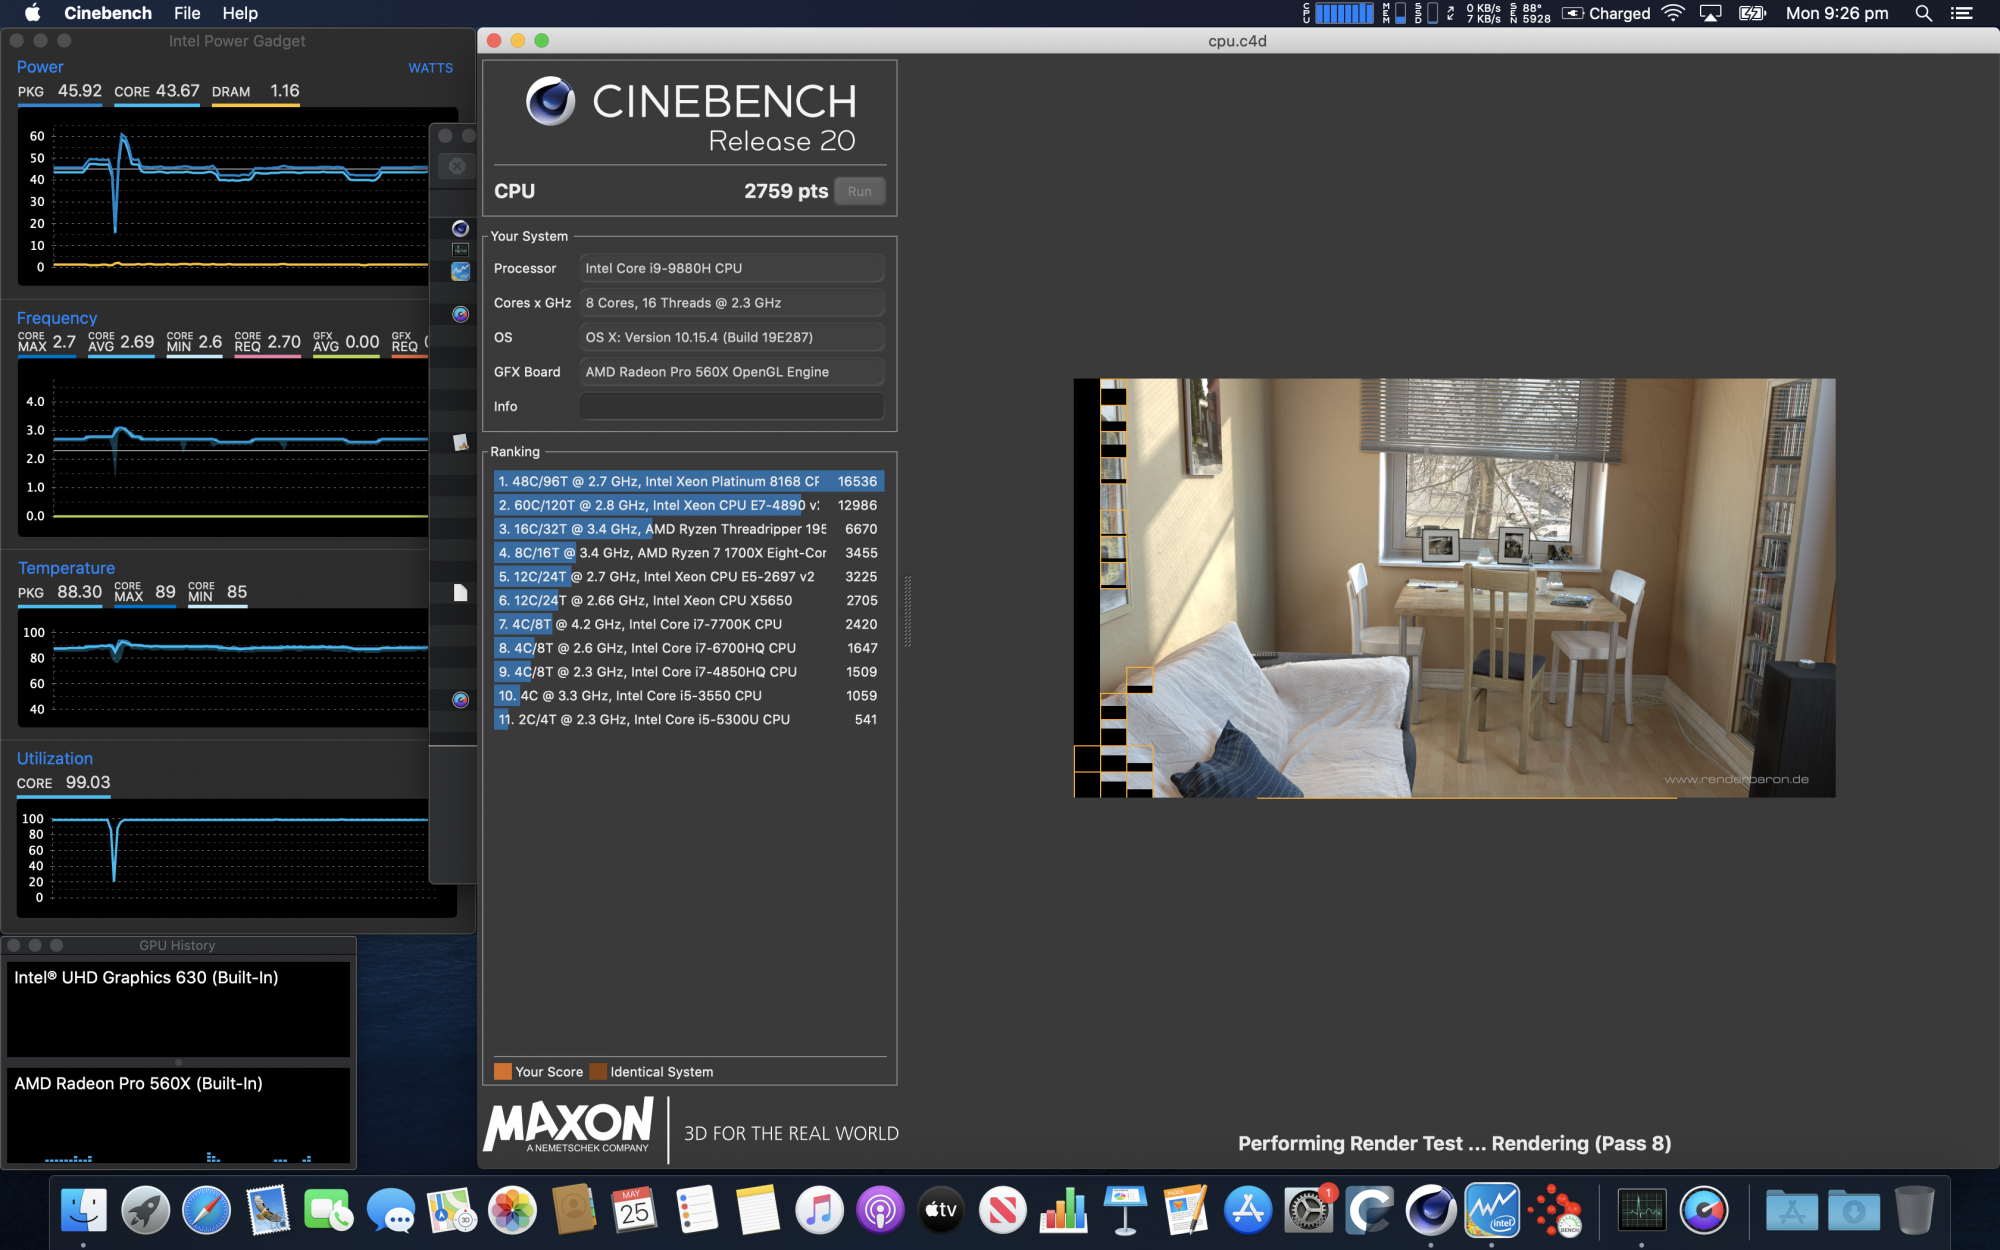Select the Intel Core i5-5300U ranking row
2000x1250 pixels.
click(x=688, y=719)
